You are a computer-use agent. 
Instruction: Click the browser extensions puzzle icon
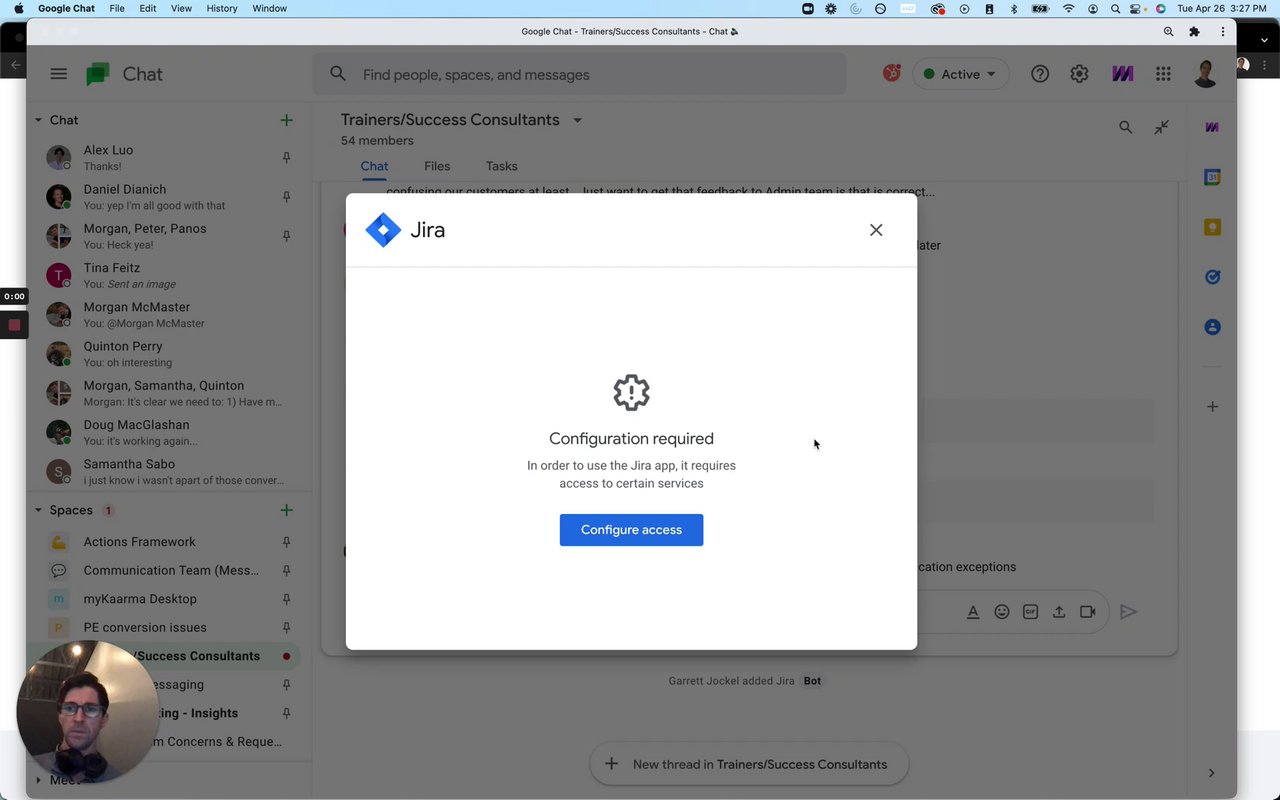coord(1194,31)
